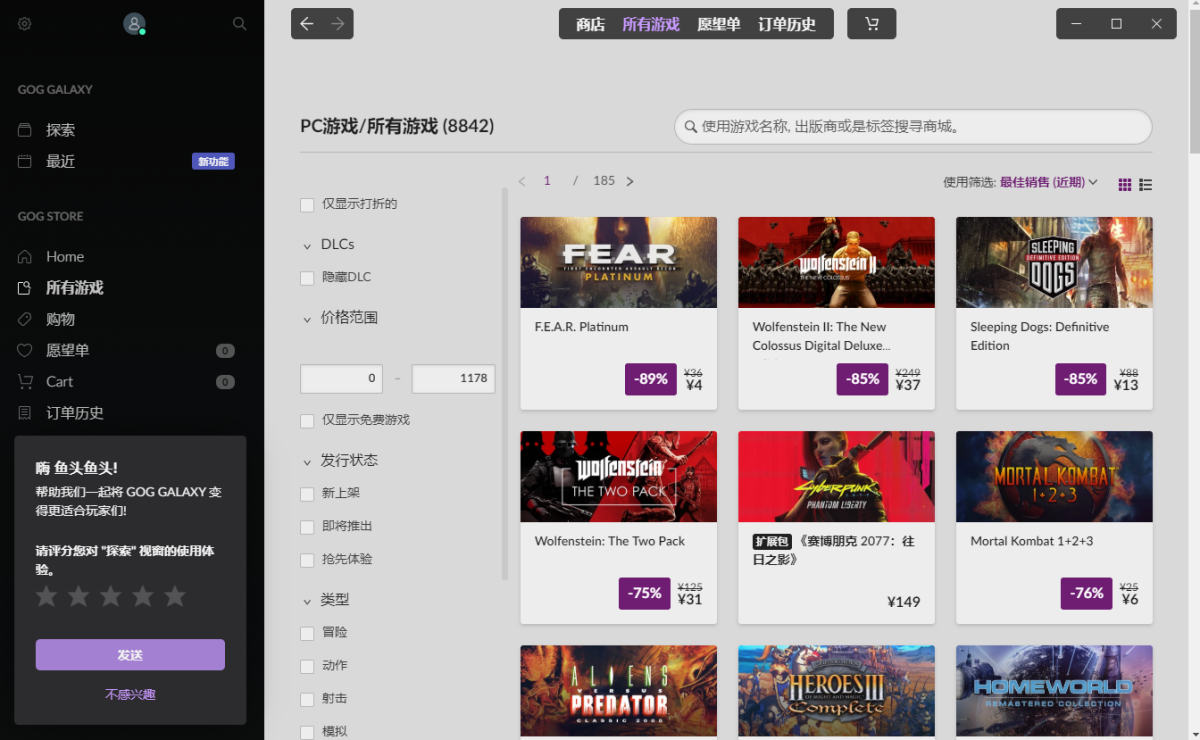1200x740 pixels.
Task: Switch results to list view
Action: (x=1145, y=184)
